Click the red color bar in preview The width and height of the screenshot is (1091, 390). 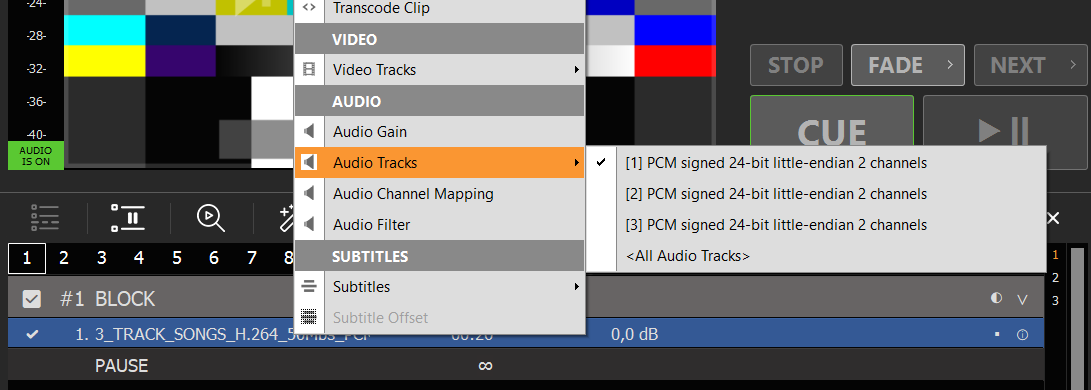pyautogui.click(x=675, y=61)
